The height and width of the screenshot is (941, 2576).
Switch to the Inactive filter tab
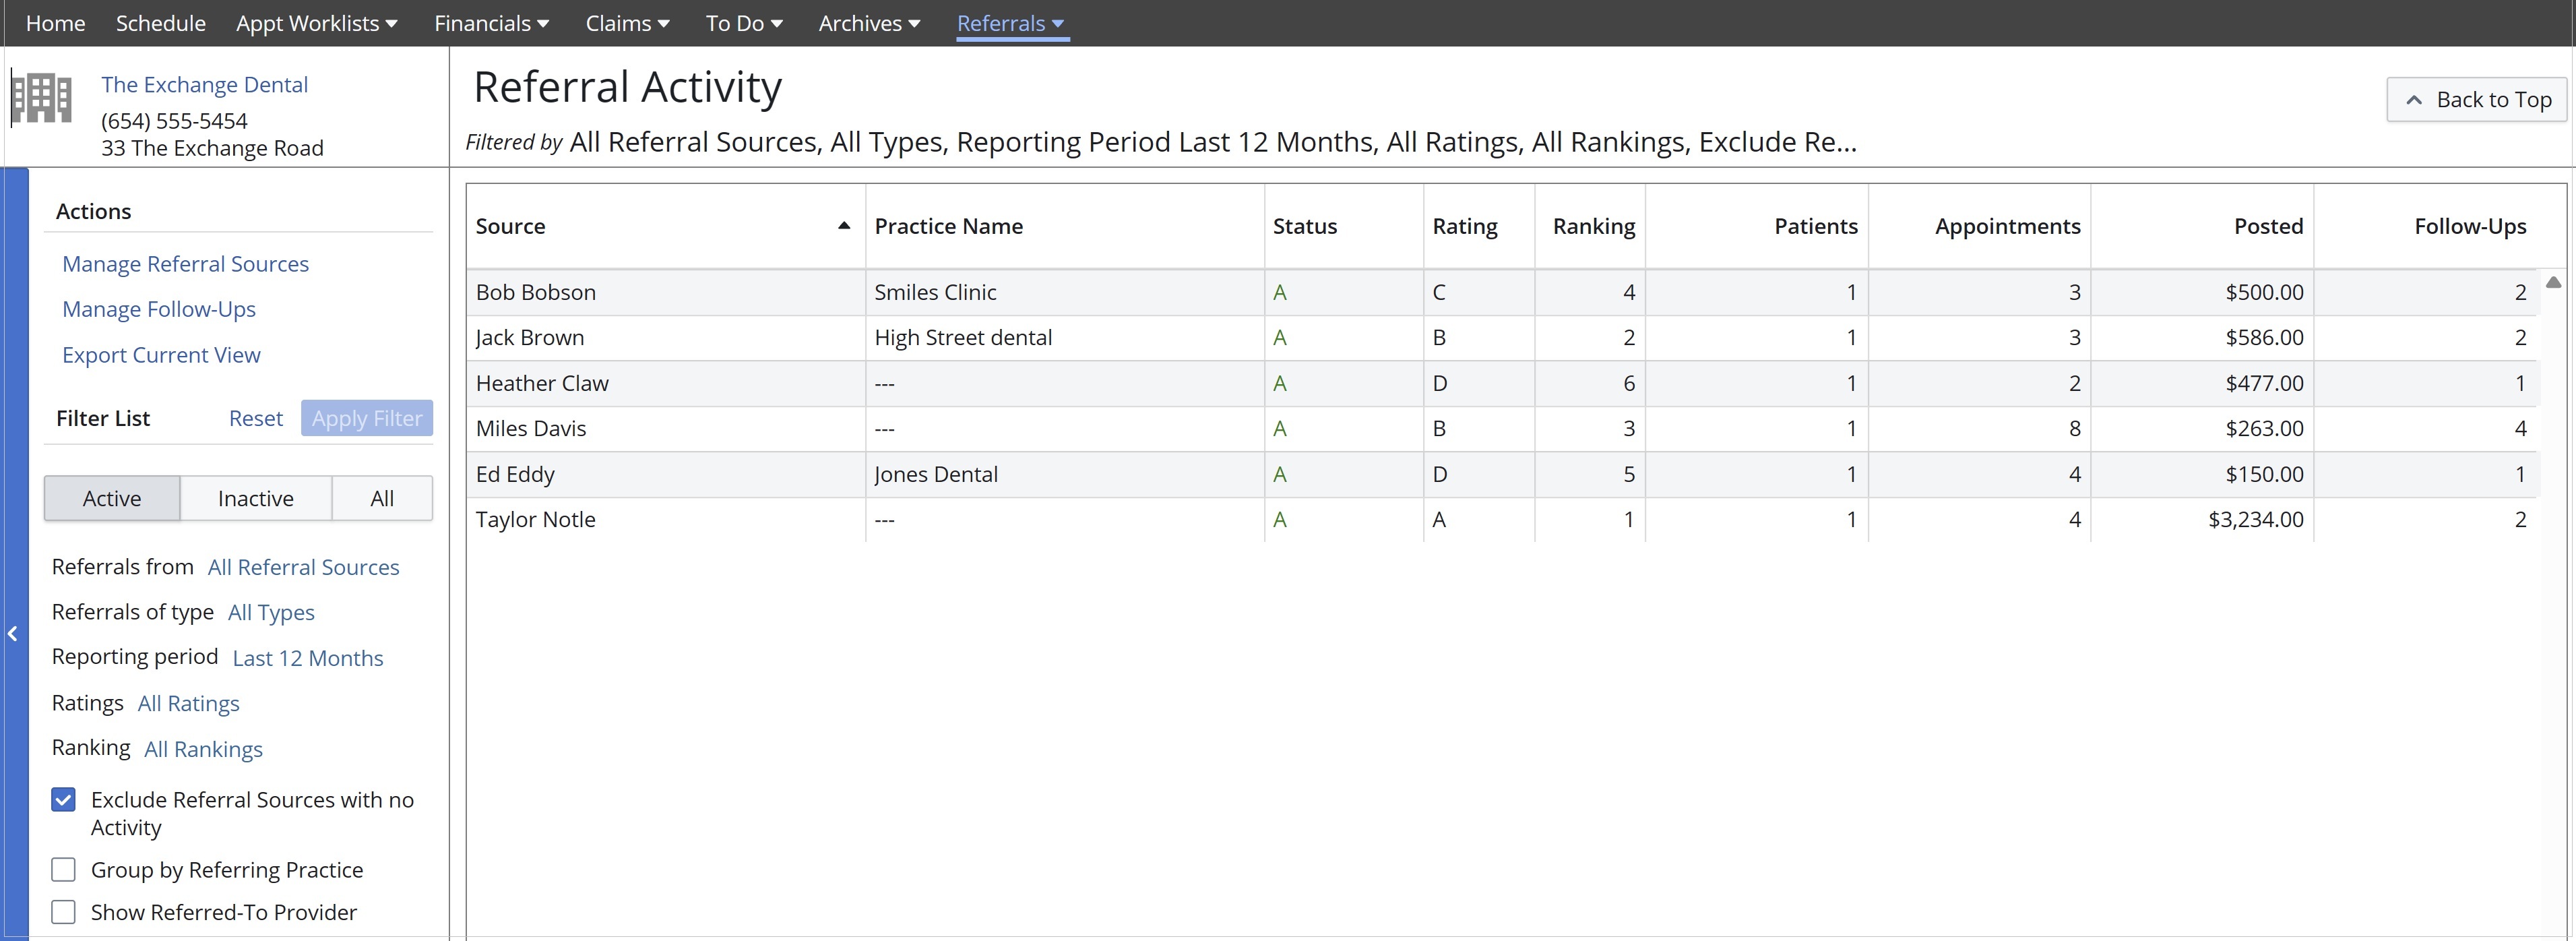coord(255,498)
